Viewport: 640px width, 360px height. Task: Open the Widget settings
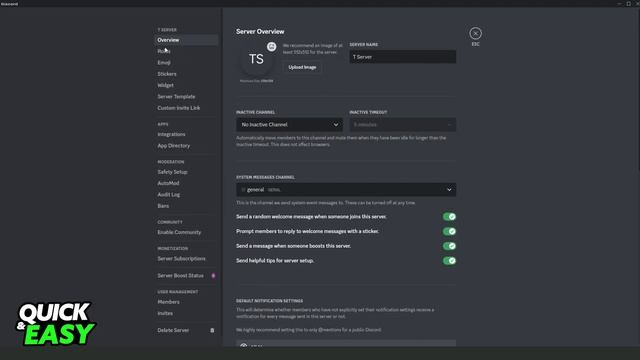pyautogui.click(x=187, y=85)
